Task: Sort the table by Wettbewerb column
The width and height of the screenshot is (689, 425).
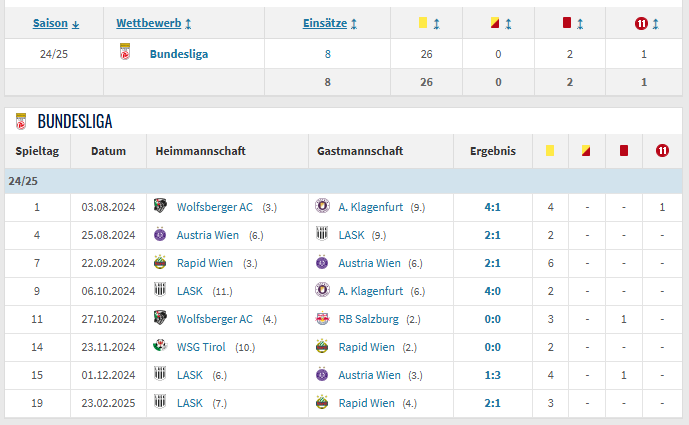Action: [154, 23]
